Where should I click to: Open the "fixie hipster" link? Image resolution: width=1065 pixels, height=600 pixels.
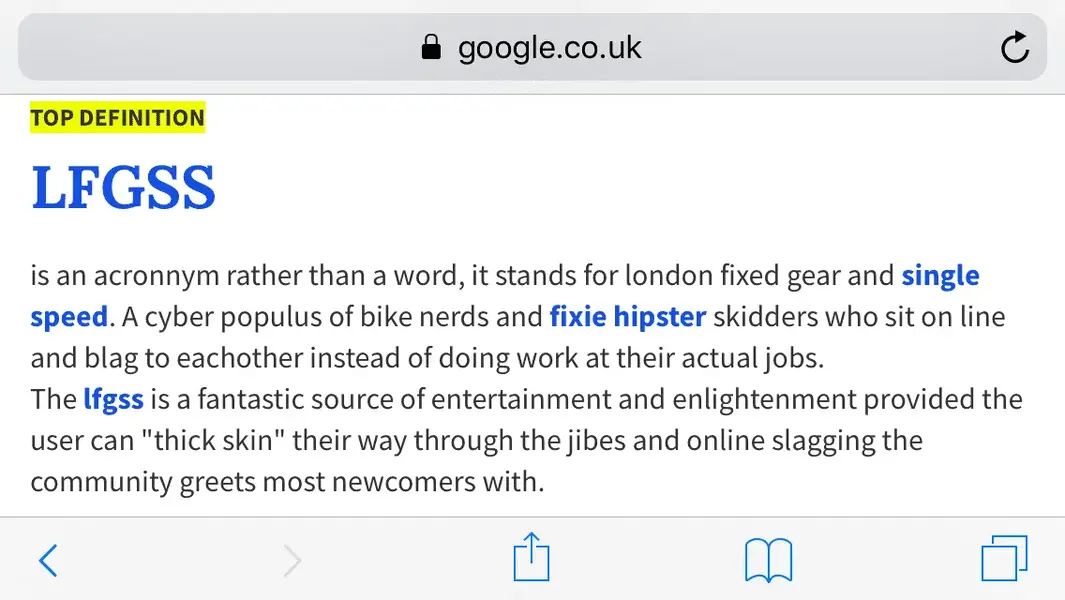(628, 317)
